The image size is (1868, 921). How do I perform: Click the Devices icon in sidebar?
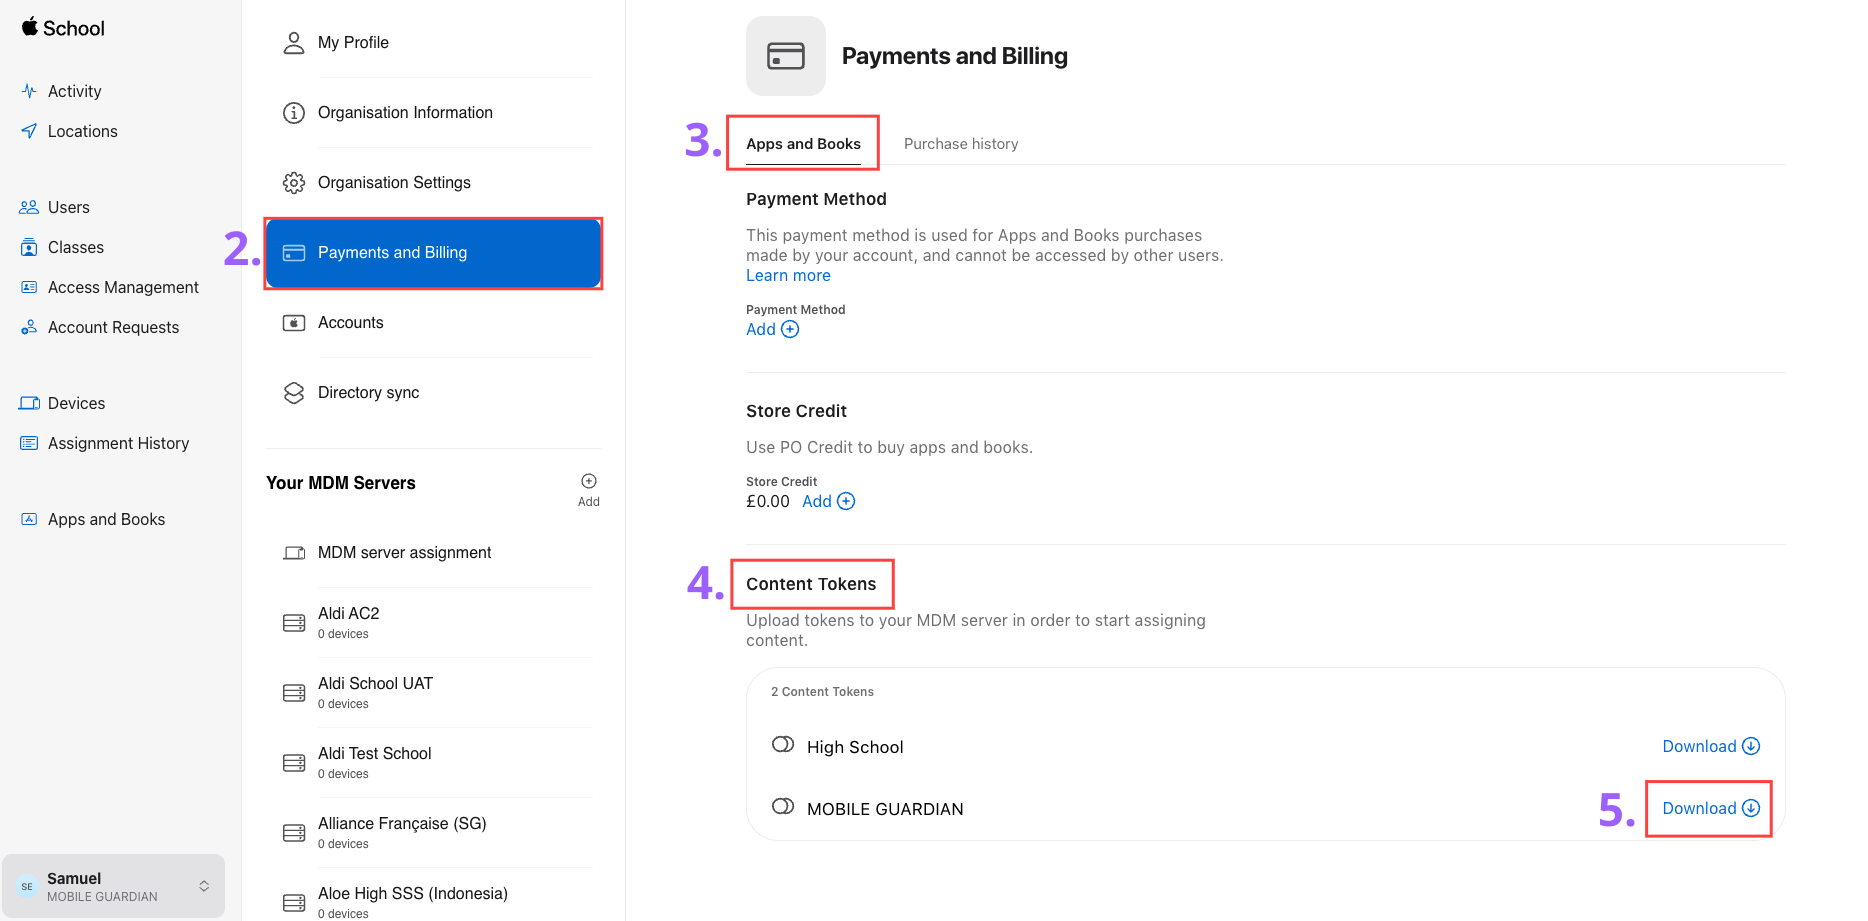(x=29, y=403)
